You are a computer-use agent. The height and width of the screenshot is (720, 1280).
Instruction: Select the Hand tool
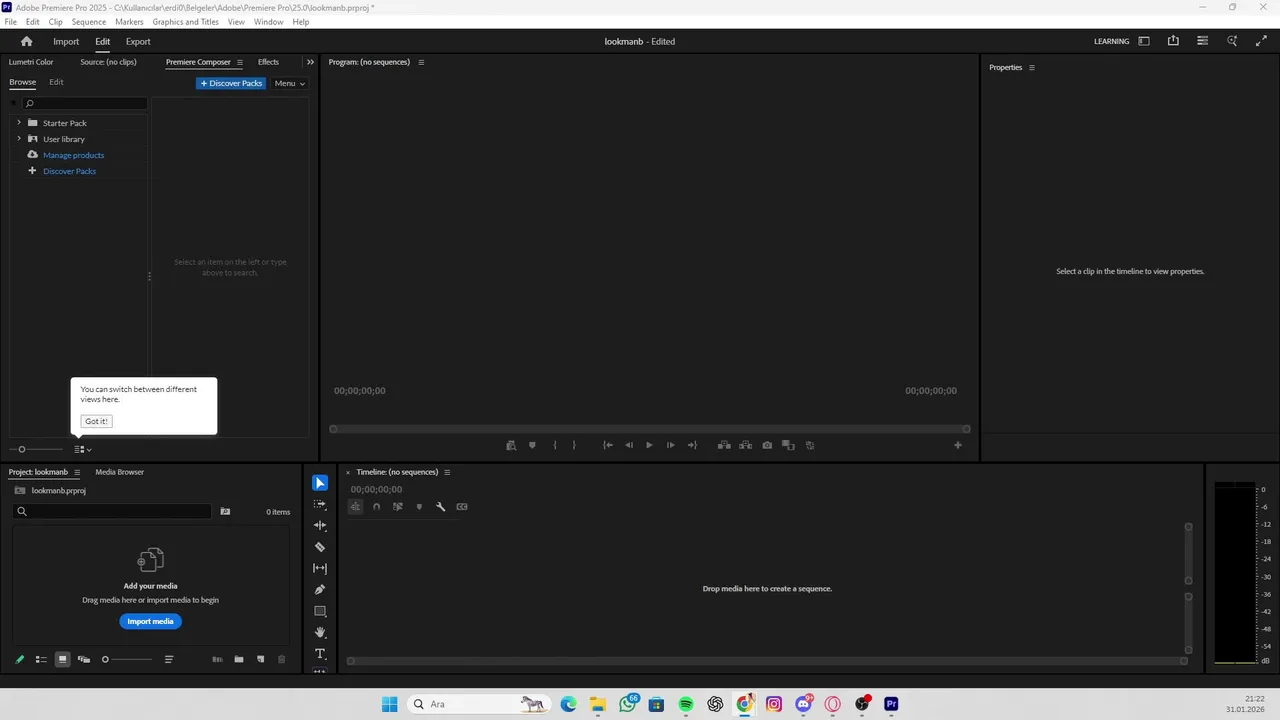[x=320, y=632]
